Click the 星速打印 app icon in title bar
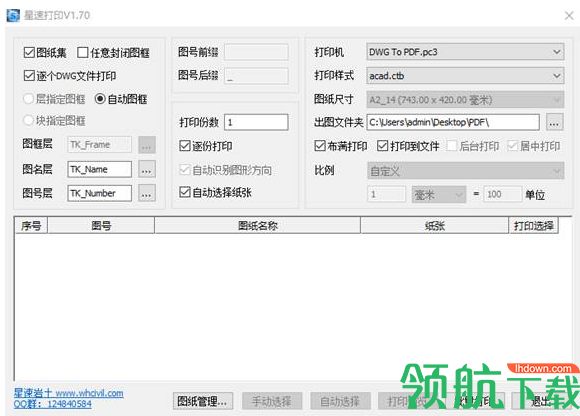The image size is (580, 416). coord(13,15)
